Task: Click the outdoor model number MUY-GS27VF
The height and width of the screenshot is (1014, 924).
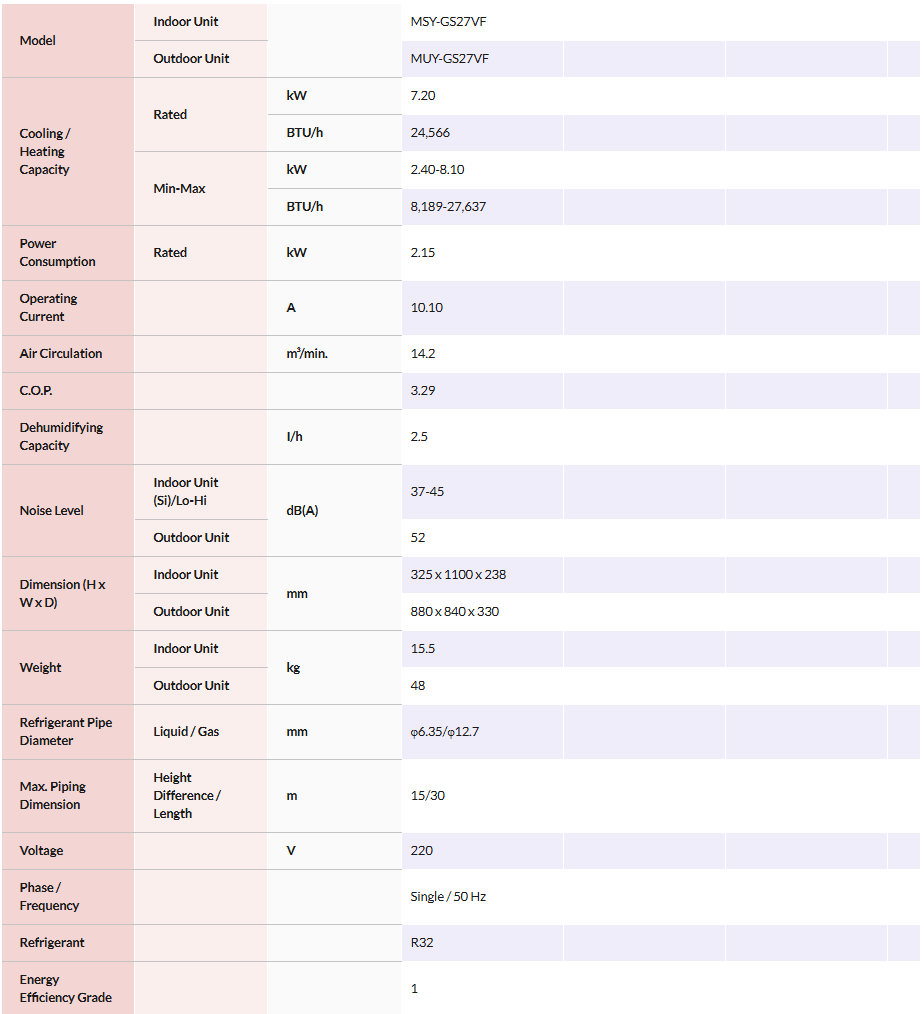Action: pyautogui.click(x=449, y=58)
